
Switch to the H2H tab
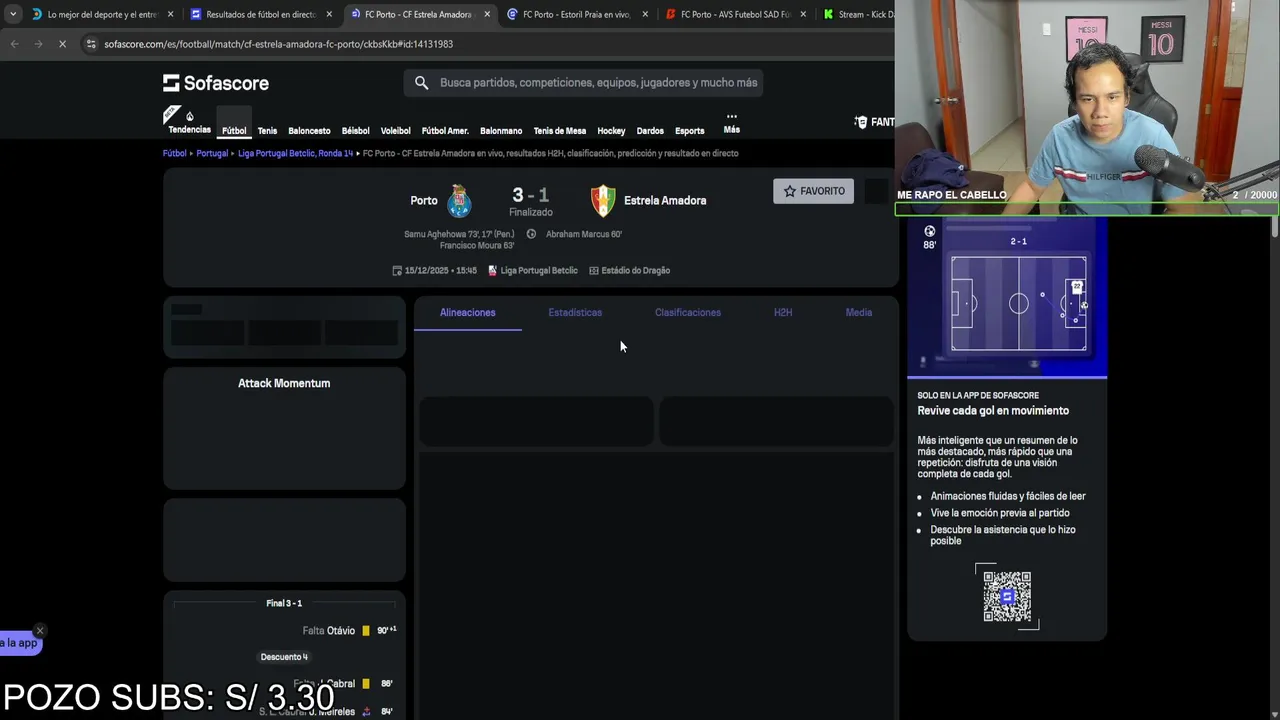pyautogui.click(x=783, y=313)
